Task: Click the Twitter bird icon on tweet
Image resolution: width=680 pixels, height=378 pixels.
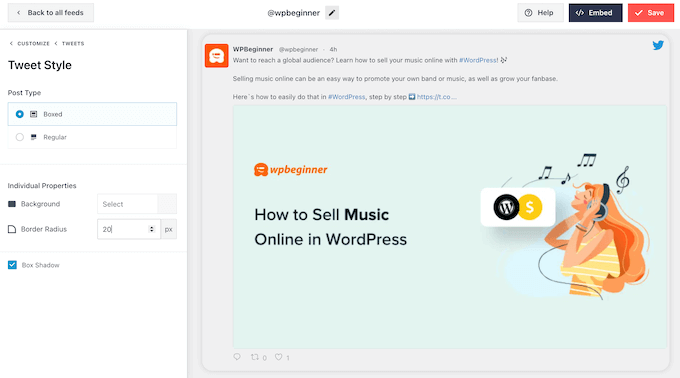Action: click(x=658, y=45)
